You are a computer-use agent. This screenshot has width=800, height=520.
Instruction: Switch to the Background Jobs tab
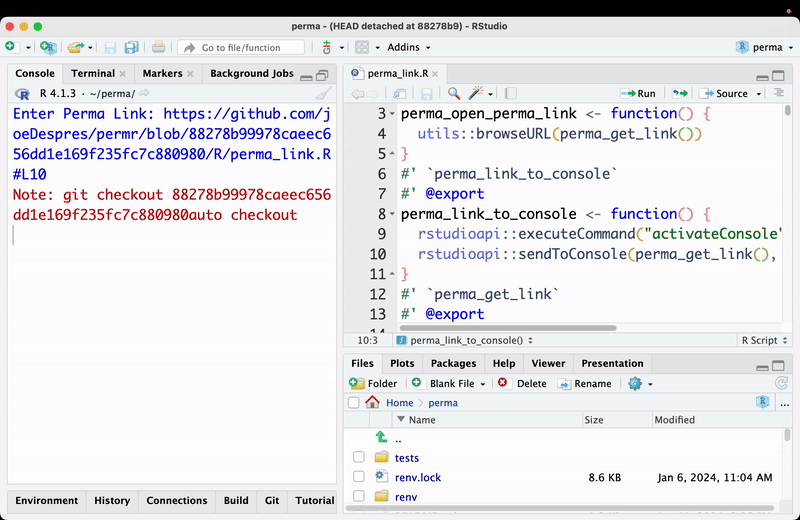pyautogui.click(x=252, y=73)
